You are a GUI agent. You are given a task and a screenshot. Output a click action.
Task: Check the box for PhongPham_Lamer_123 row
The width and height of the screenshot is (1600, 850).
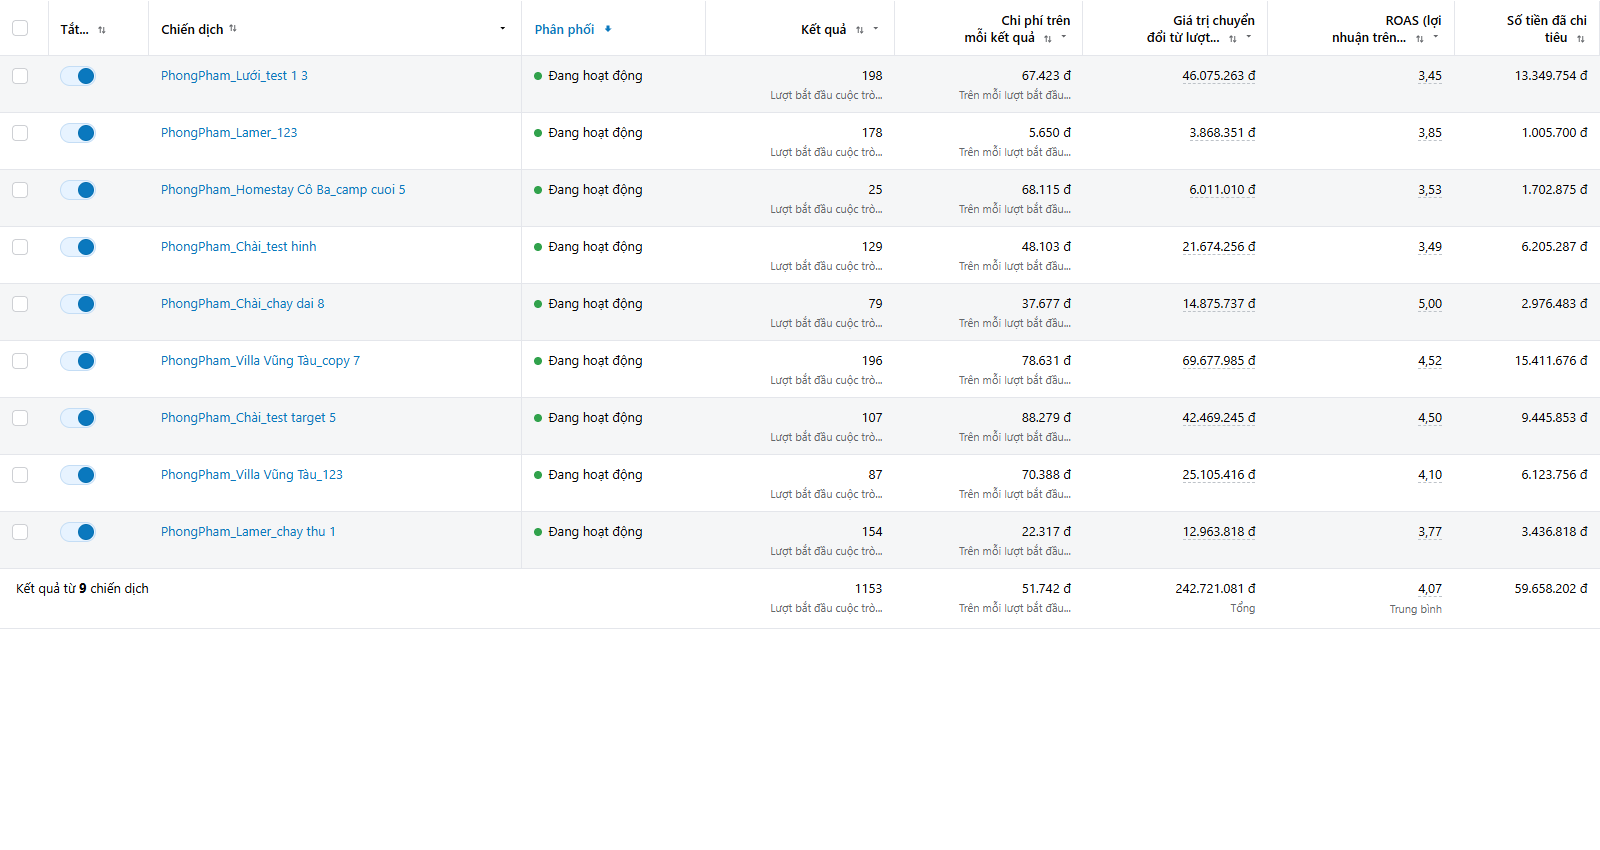pos(20,133)
